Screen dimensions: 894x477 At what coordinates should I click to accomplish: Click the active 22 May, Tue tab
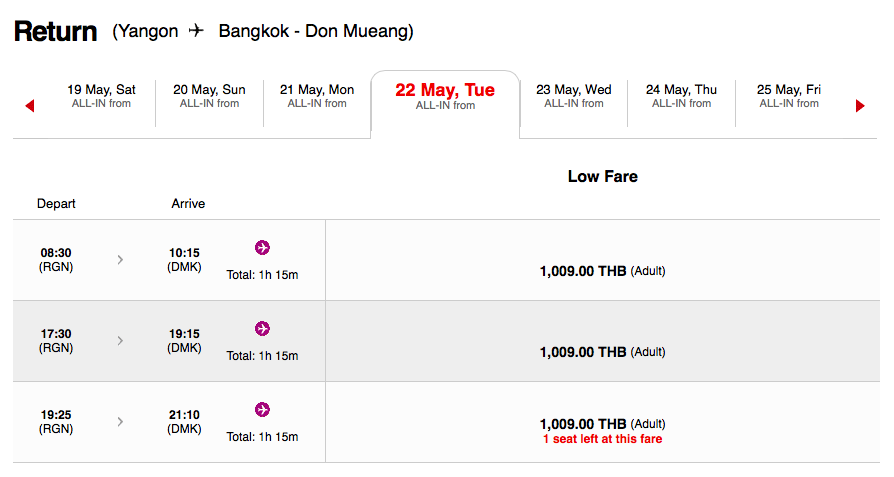(x=445, y=97)
